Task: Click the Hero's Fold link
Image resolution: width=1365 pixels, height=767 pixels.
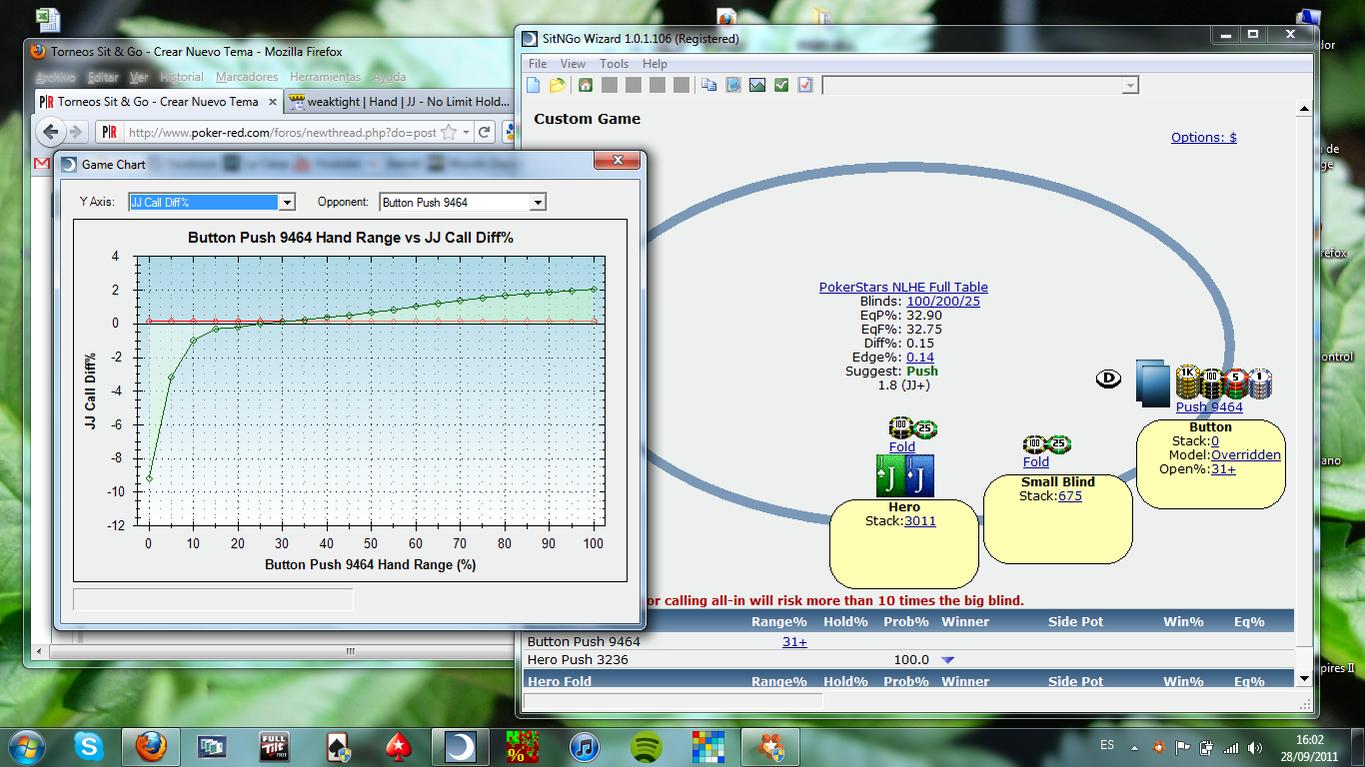Action: (x=902, y=447)
